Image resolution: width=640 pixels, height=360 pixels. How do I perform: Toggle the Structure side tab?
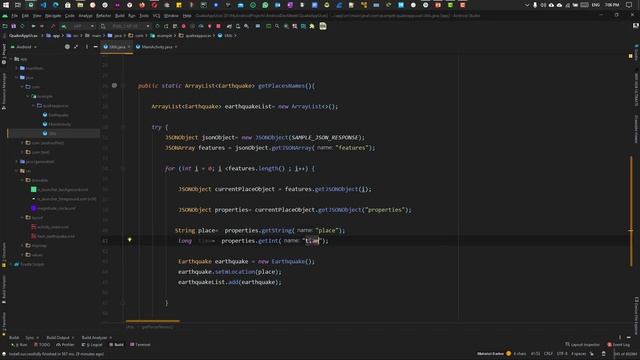pos(4,255)
